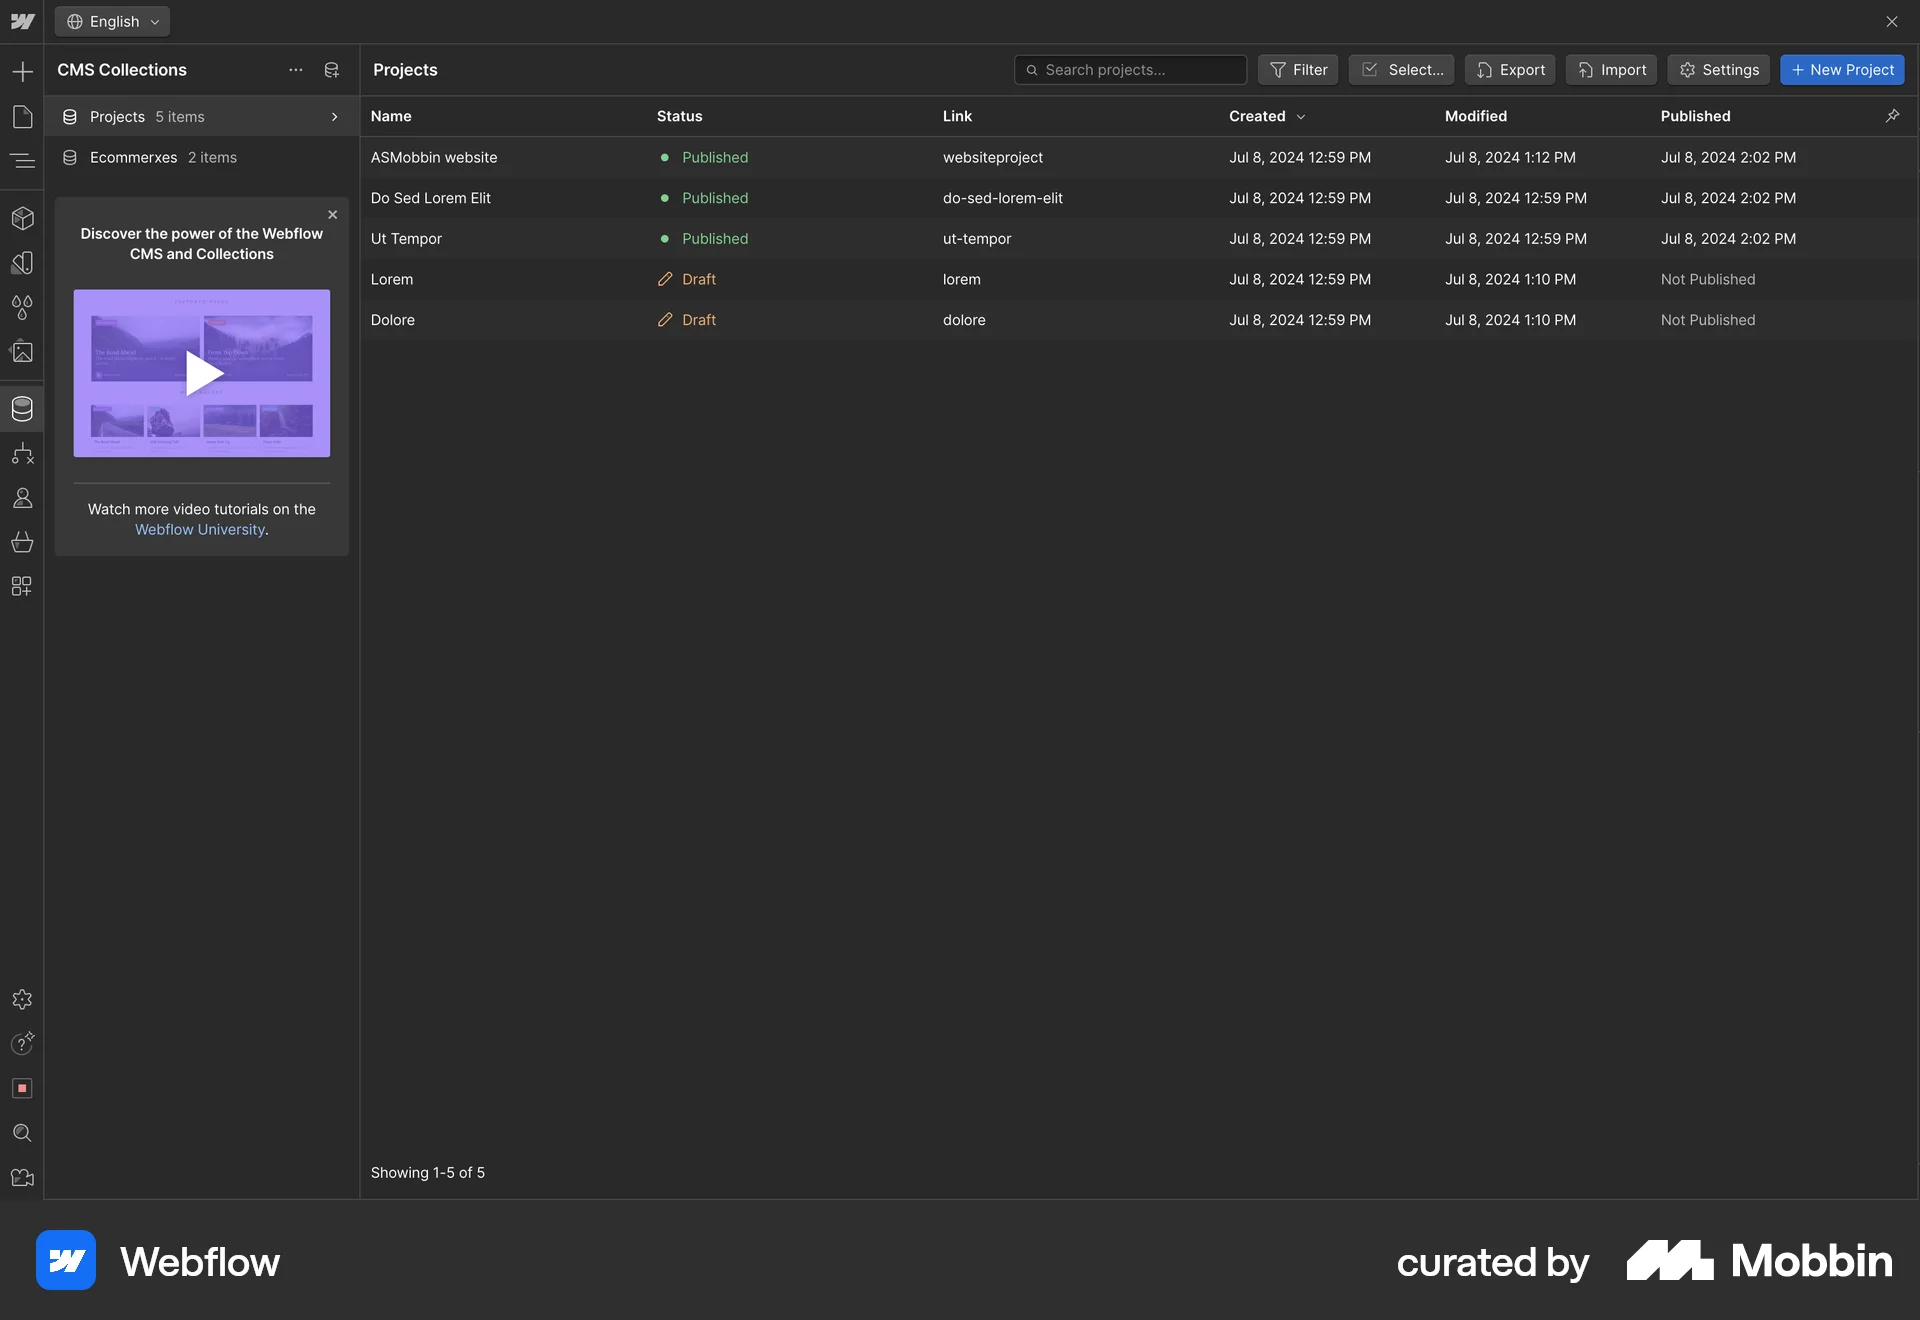Viewport: 1920px width, 1320px height.
Task: Visit Webflow University link
Action: 199,529
